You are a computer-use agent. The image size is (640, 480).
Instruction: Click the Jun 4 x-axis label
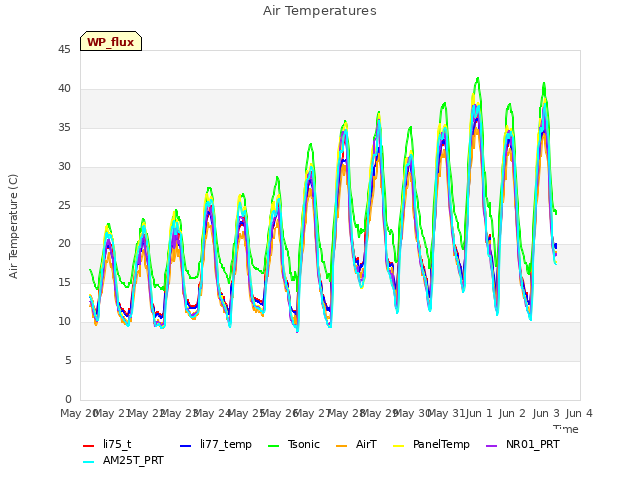click(x=579, y=413)
